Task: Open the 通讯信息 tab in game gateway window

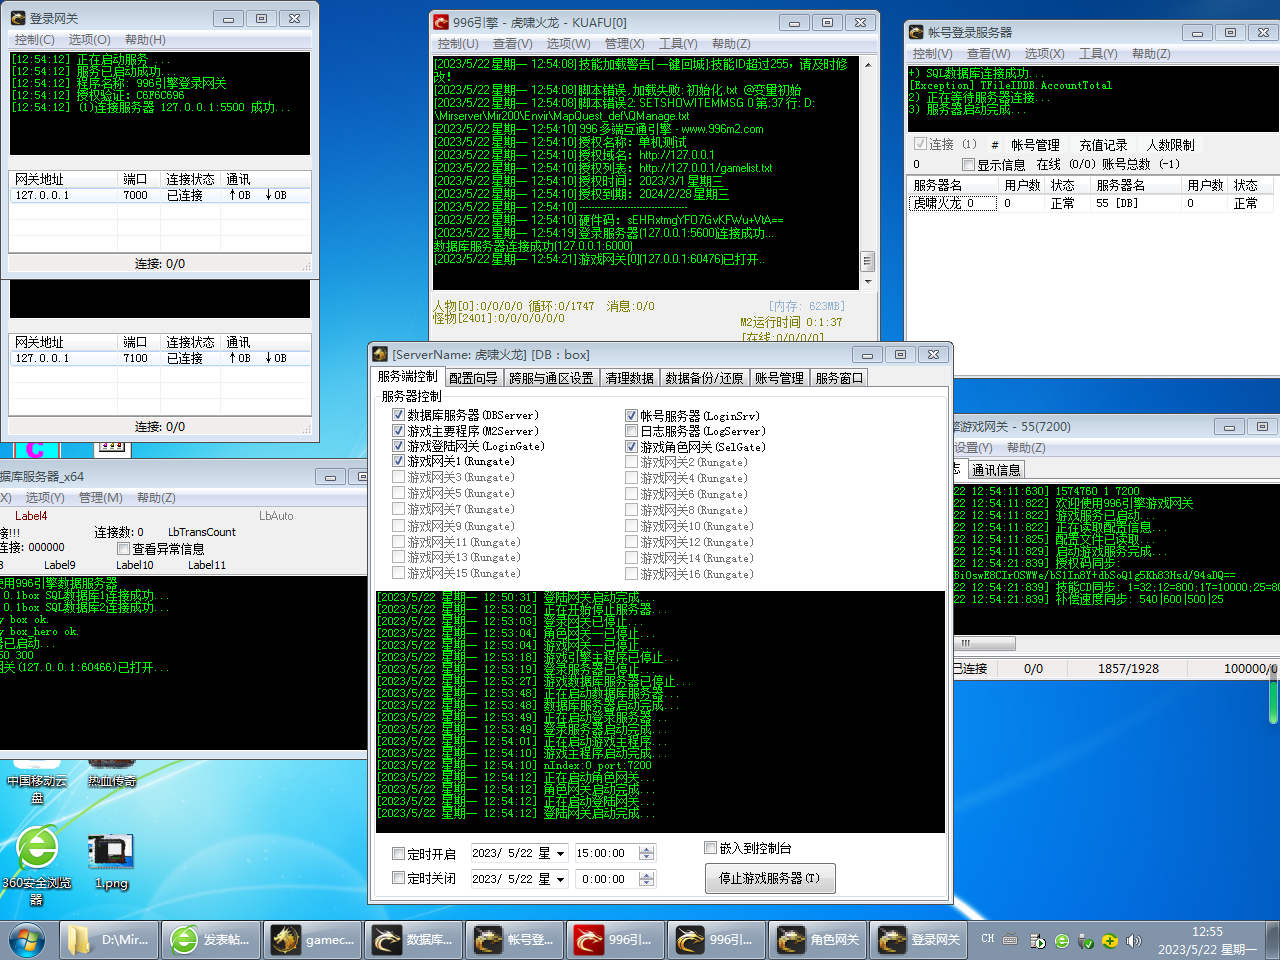Action: (x=996, y=470)
